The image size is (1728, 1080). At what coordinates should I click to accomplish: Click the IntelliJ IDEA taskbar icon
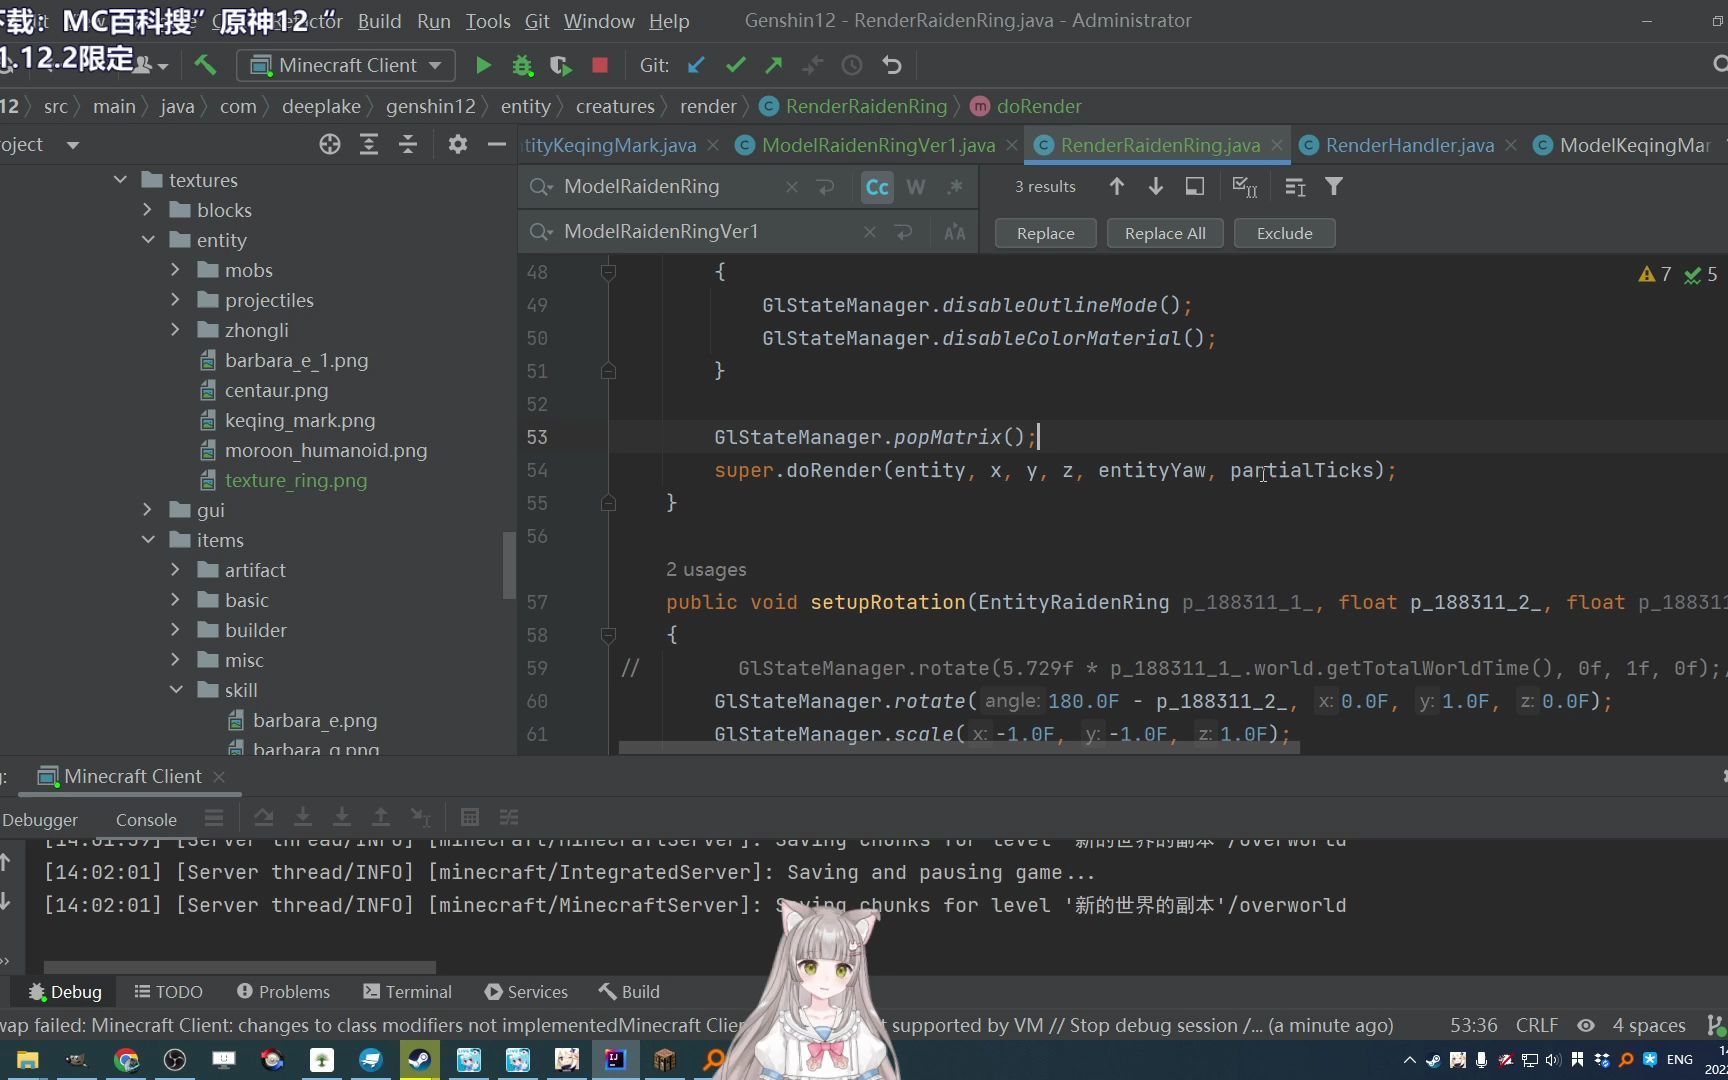[616, 1060]
